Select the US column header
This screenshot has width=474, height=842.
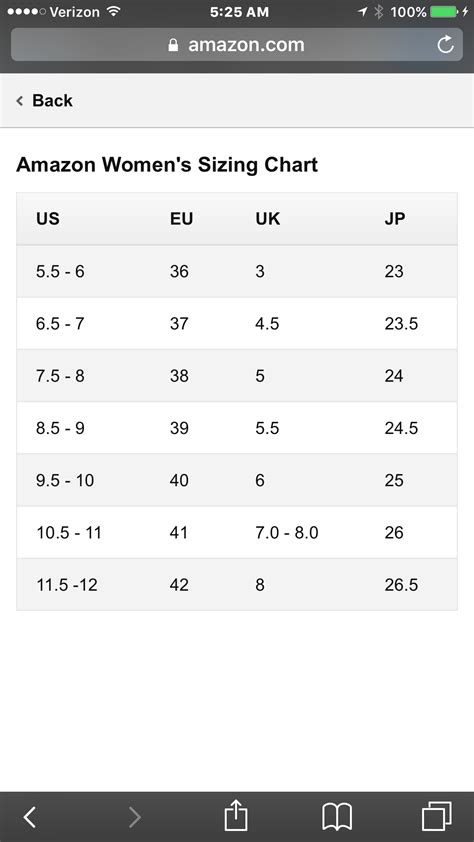[48, 219]
